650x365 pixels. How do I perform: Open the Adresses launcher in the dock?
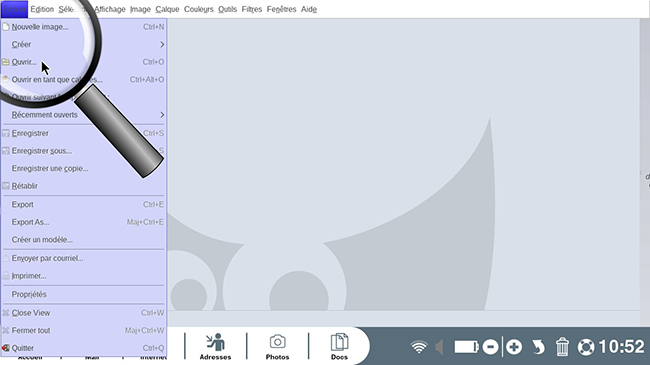[215, 346]
